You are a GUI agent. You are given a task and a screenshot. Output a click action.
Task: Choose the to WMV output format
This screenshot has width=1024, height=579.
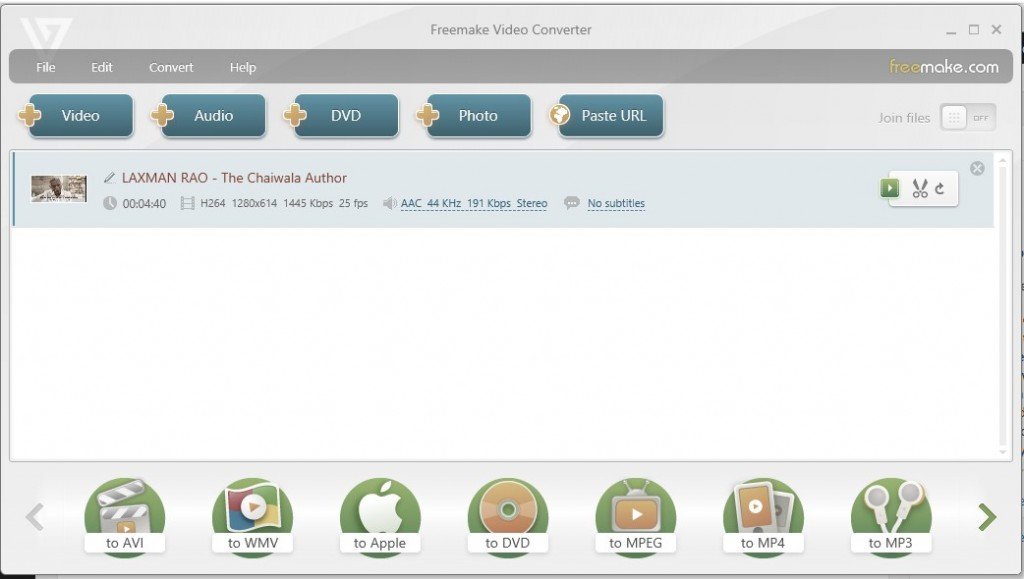point(252,517)
